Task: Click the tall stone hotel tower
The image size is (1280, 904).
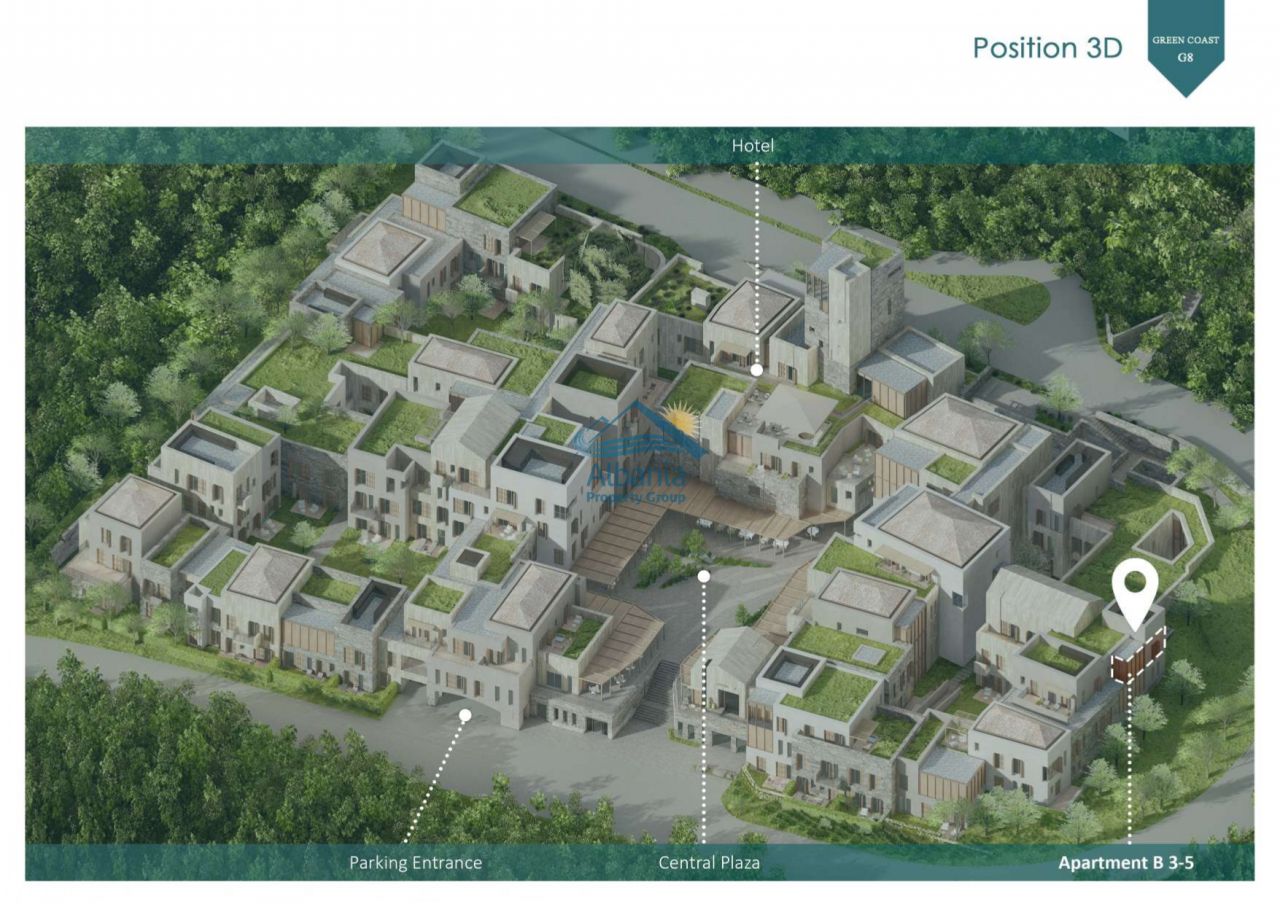Action: [850, 310]
